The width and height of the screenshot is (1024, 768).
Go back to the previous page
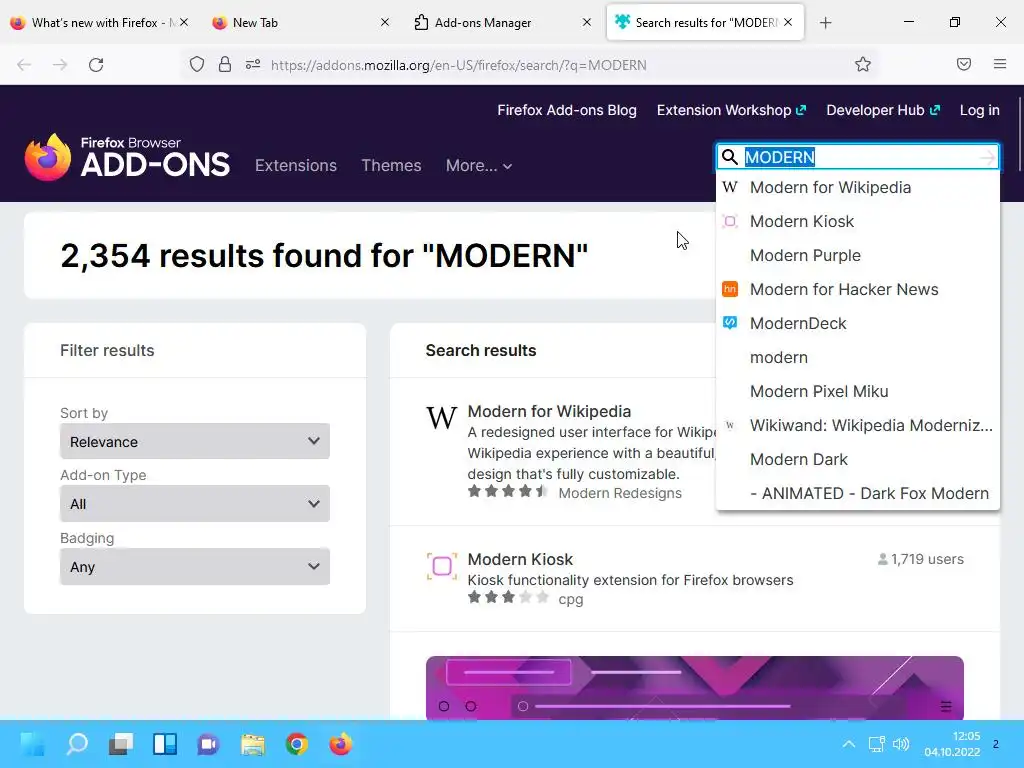pyautogui.click(x=24, y=65)
